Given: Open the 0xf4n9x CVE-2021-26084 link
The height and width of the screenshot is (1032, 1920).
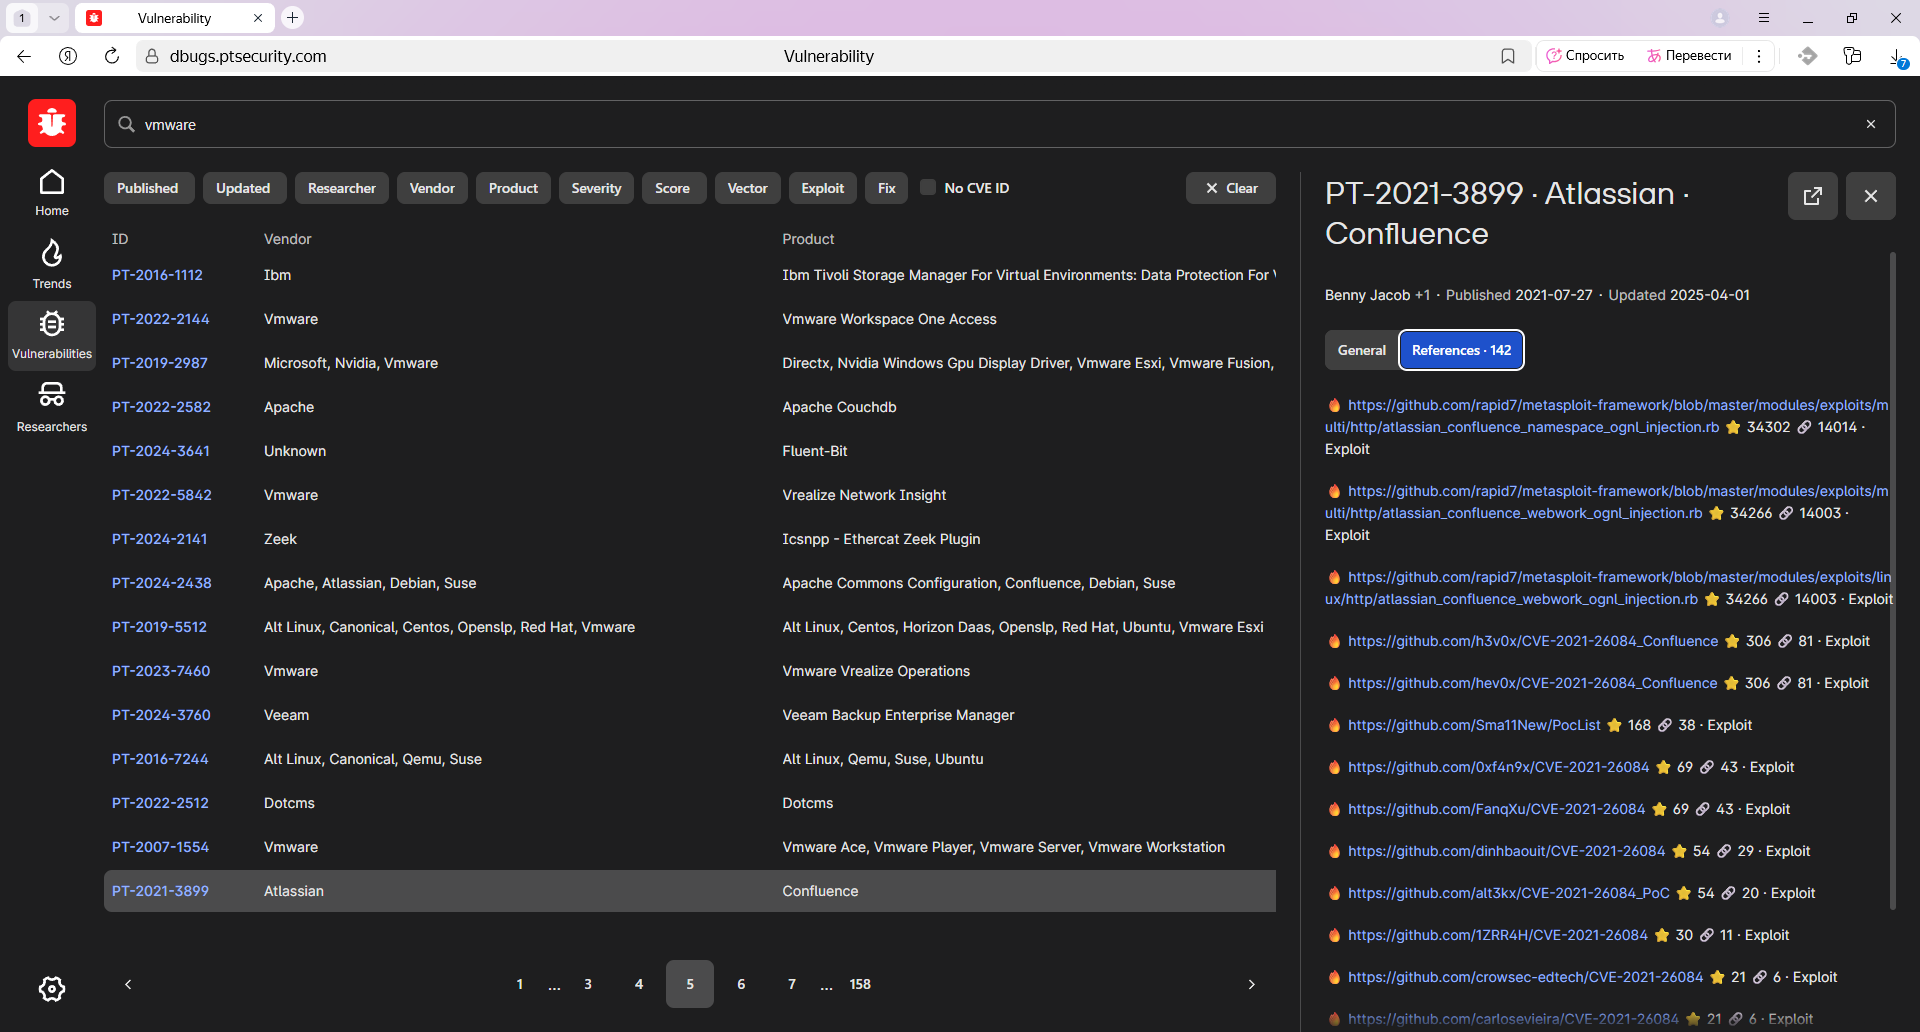Looking at the screenshot, I should pos(1498,767).
